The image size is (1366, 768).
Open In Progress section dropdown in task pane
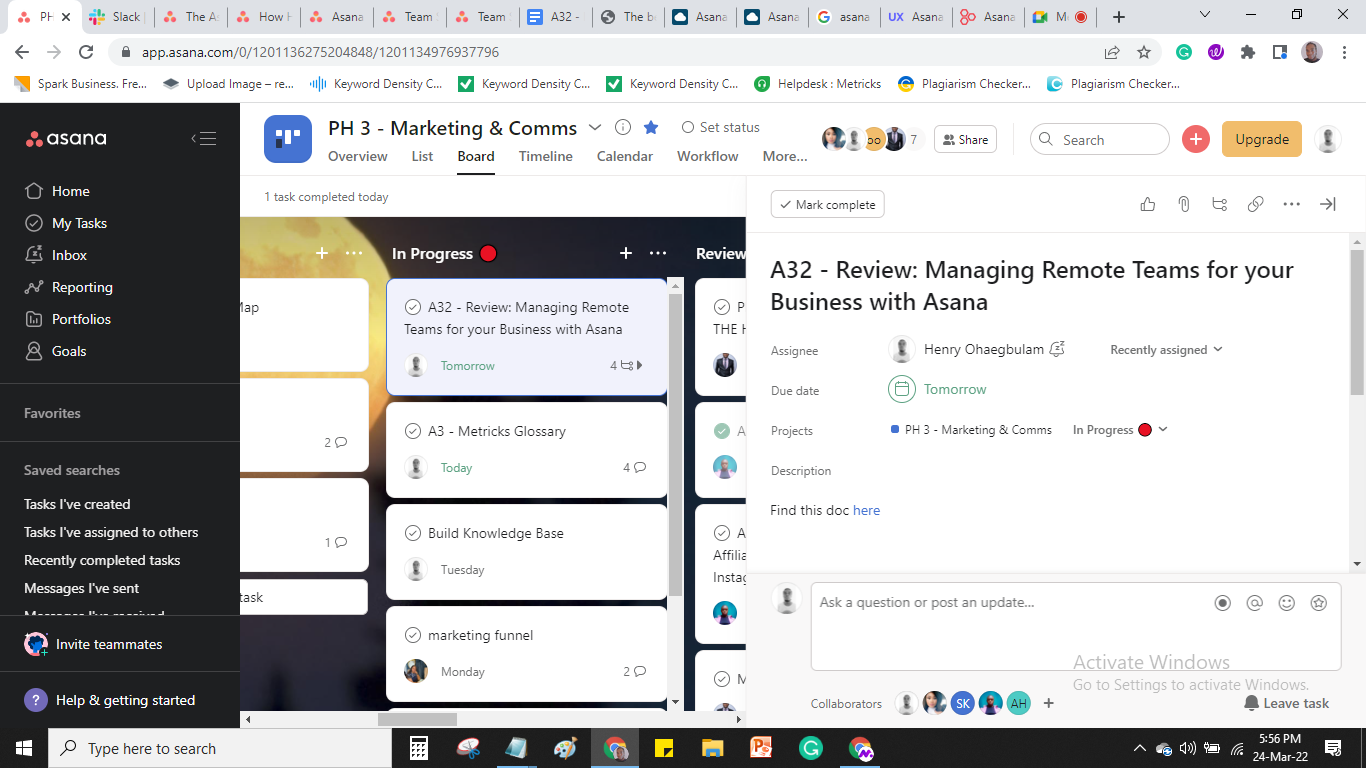point(1120,430)
